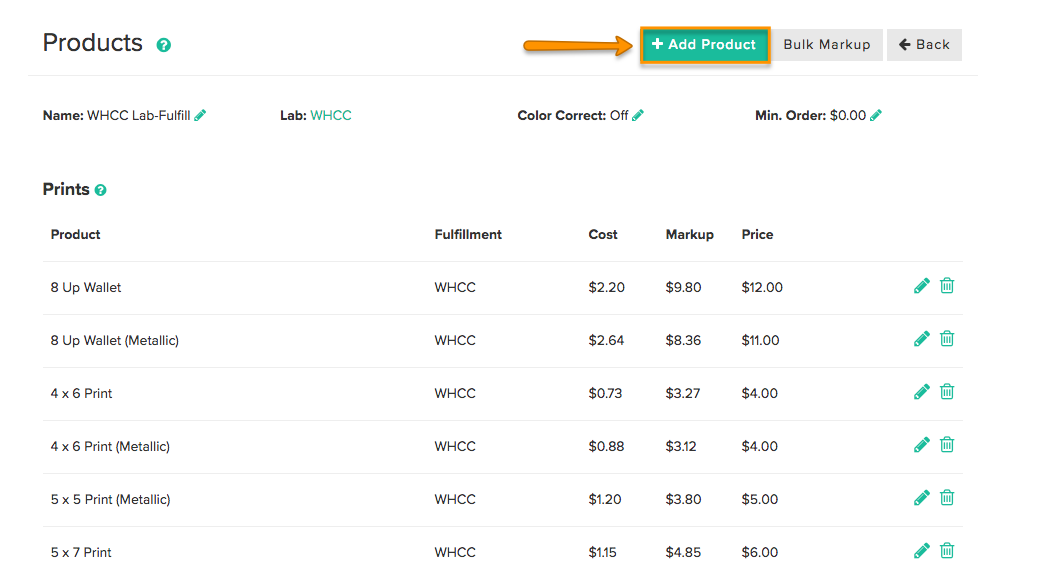Edit the 5 x 5 Print (Metallic) row
The height and width of the screenshot is (576, 1048).
[x=922, y=498]
